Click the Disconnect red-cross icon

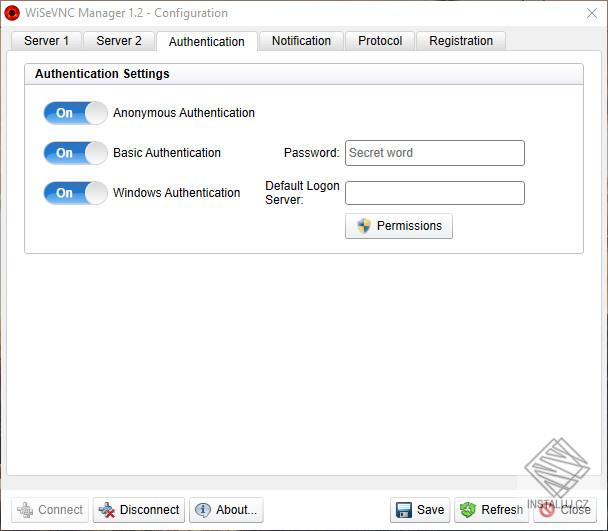[x=107, y=510]
